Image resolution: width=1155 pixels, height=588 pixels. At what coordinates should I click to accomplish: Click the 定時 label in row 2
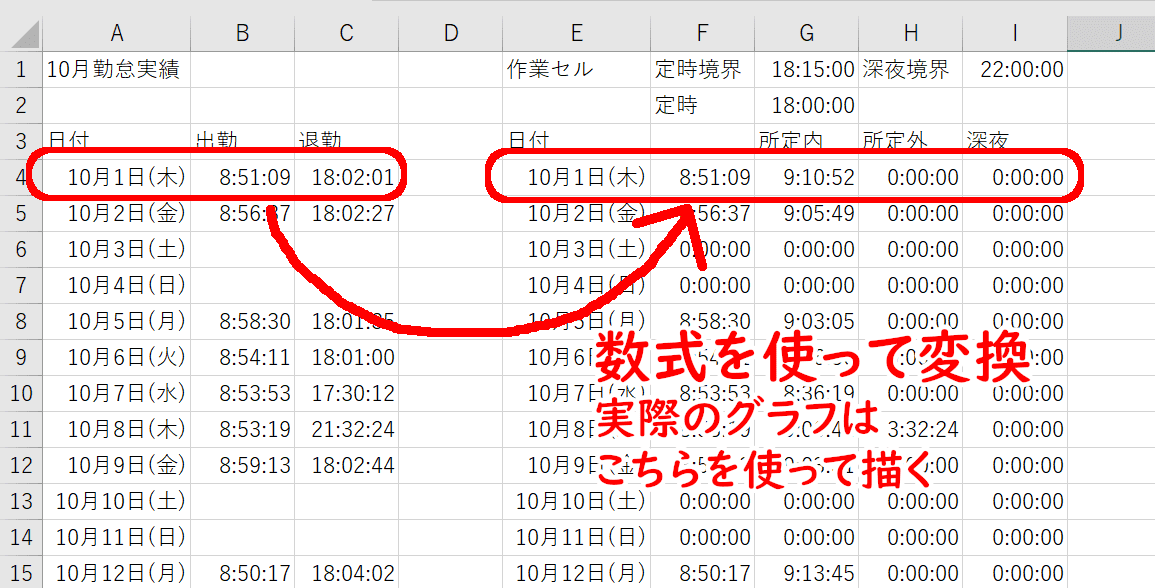700,106
